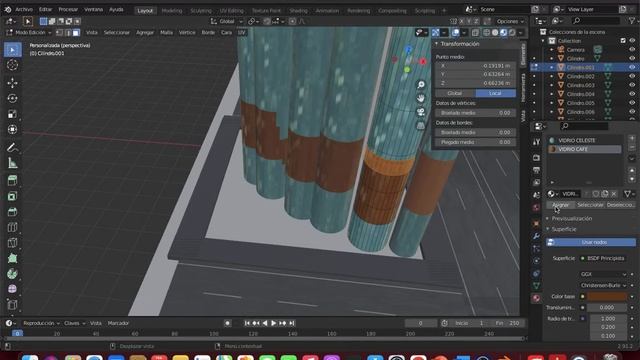Image resolution: width=640 pixels, height=360 pixels.
Task: Open the Archivo menu
Action: click(x=24, y=9)
